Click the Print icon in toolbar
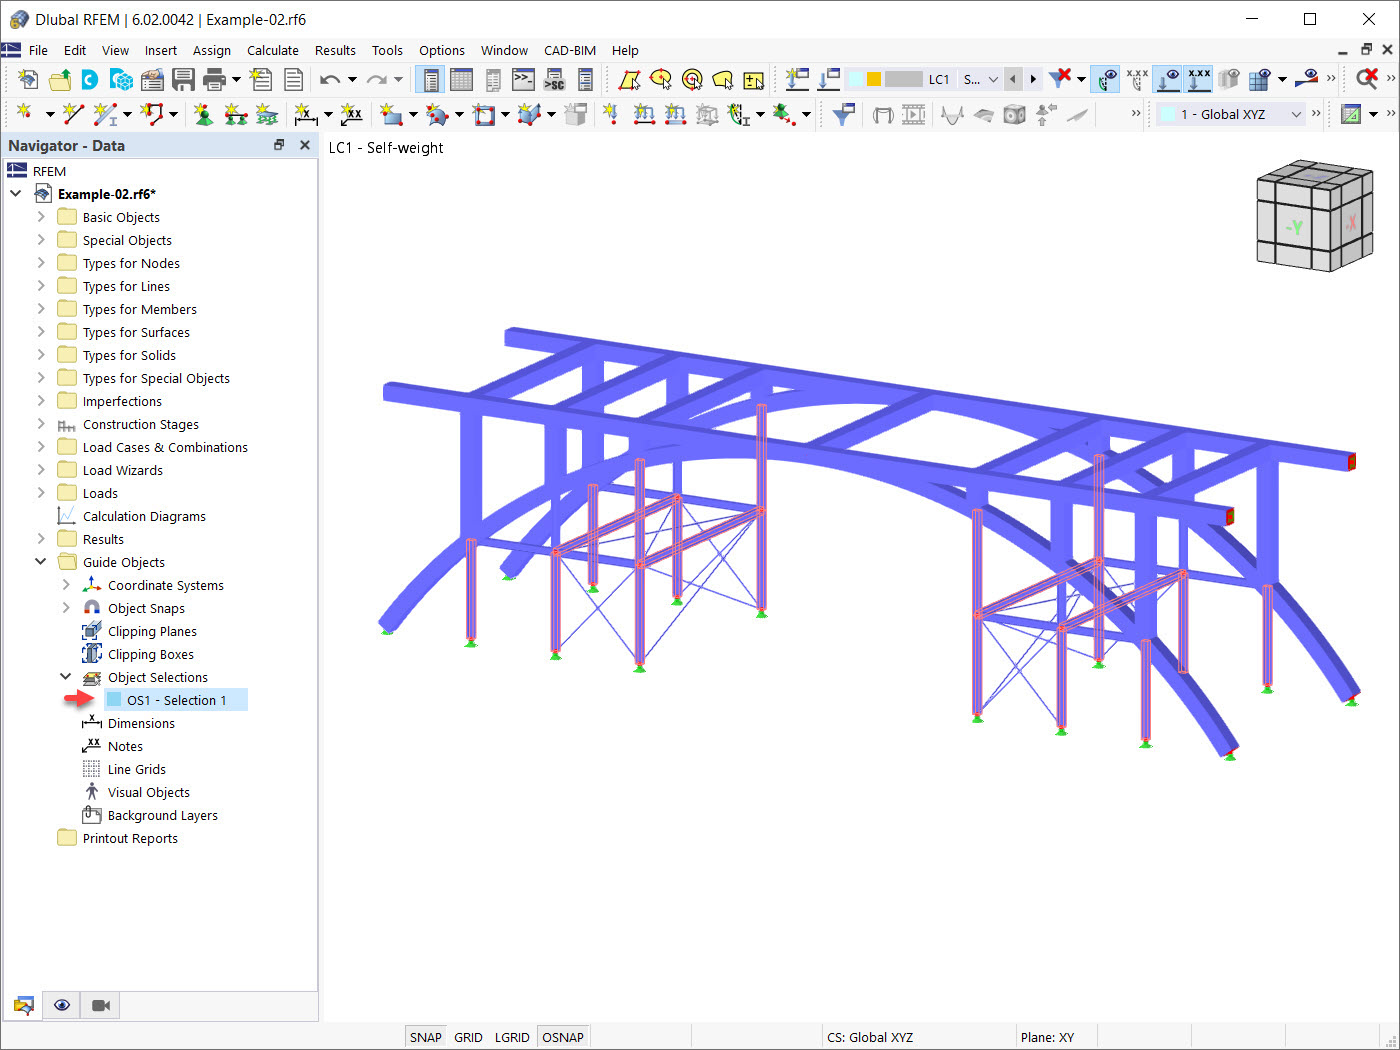Screen dimensions: 1400x1050 click(214, 79)
